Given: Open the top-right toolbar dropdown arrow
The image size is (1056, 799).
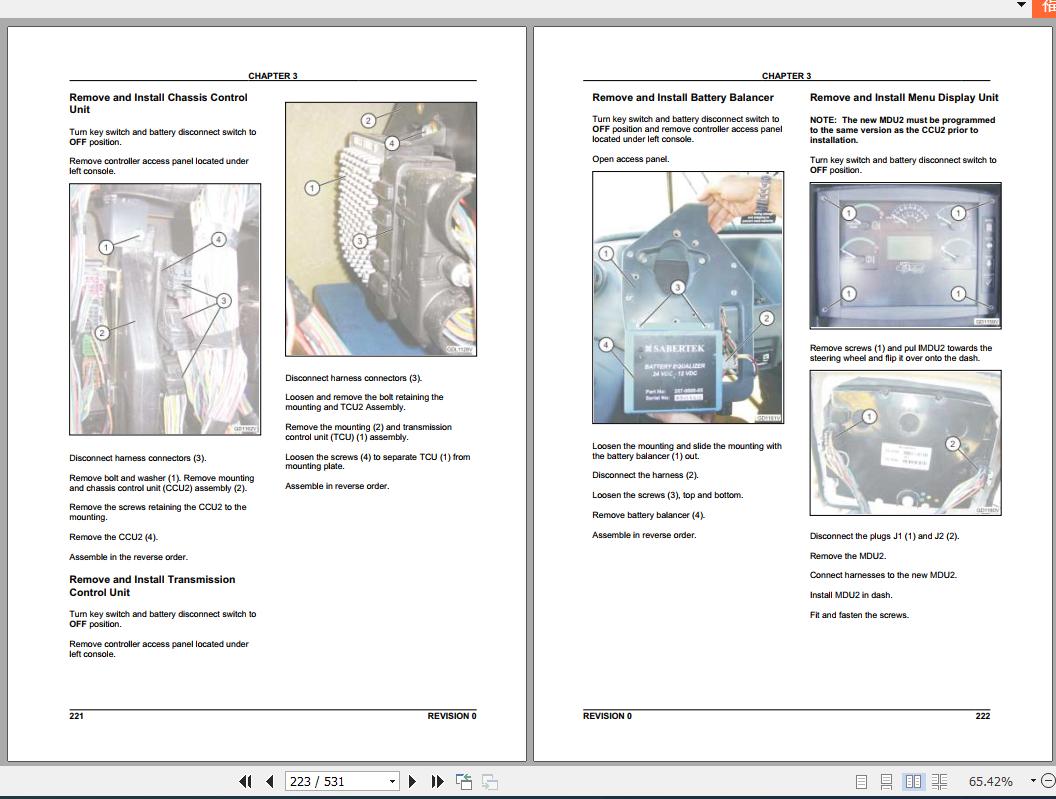Looking at the screenshot, I should tap(1022, 5).
